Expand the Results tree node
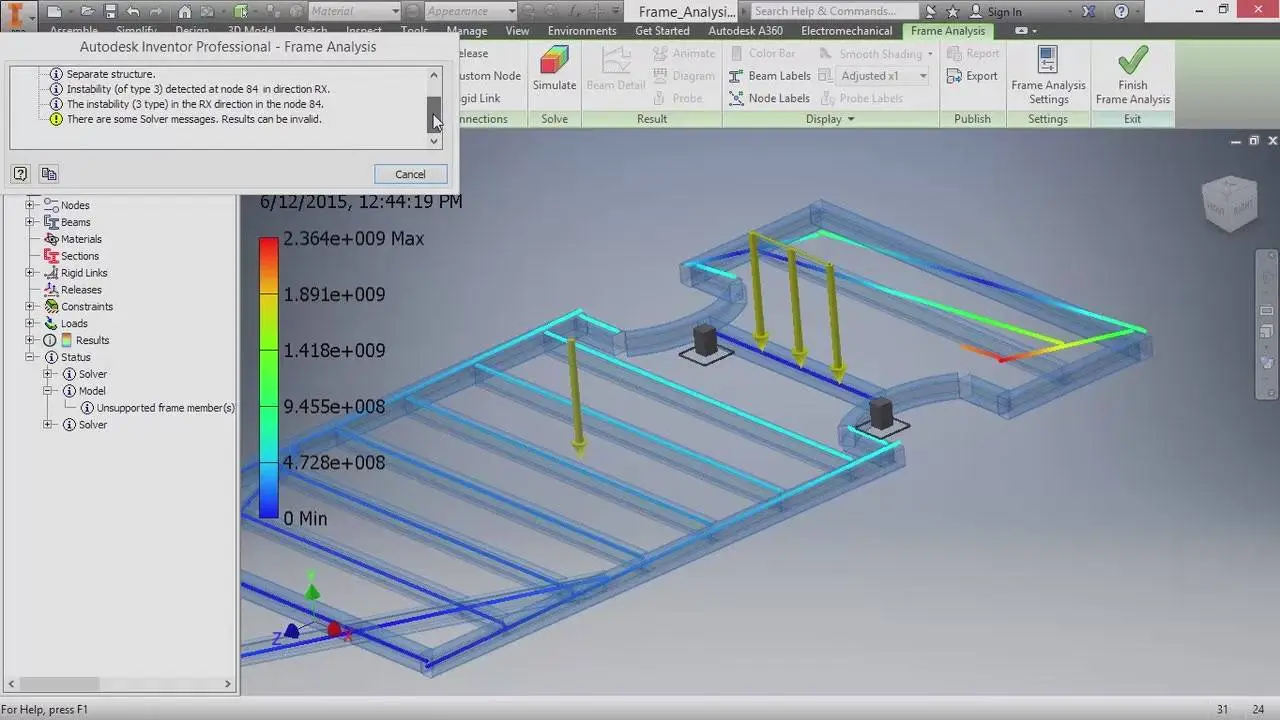The width and height of the screenshot is (1280, 720). click(x=30, y=340)
